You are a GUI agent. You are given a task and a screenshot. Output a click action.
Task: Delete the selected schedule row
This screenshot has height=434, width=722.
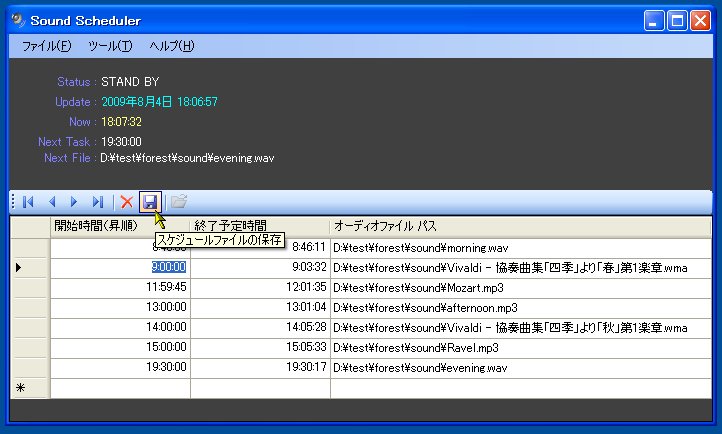(x=127, y=202)
